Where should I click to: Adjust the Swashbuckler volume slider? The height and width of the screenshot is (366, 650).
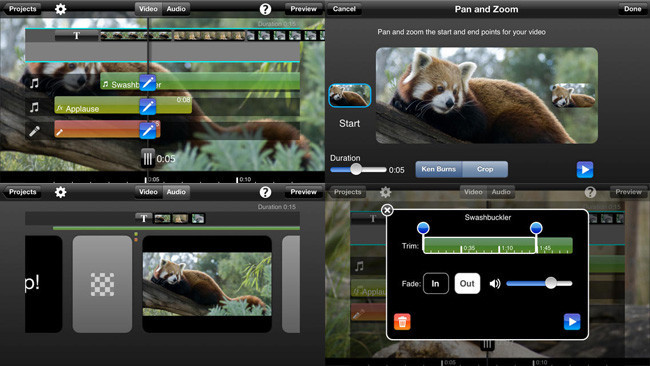tap(539, 283)
